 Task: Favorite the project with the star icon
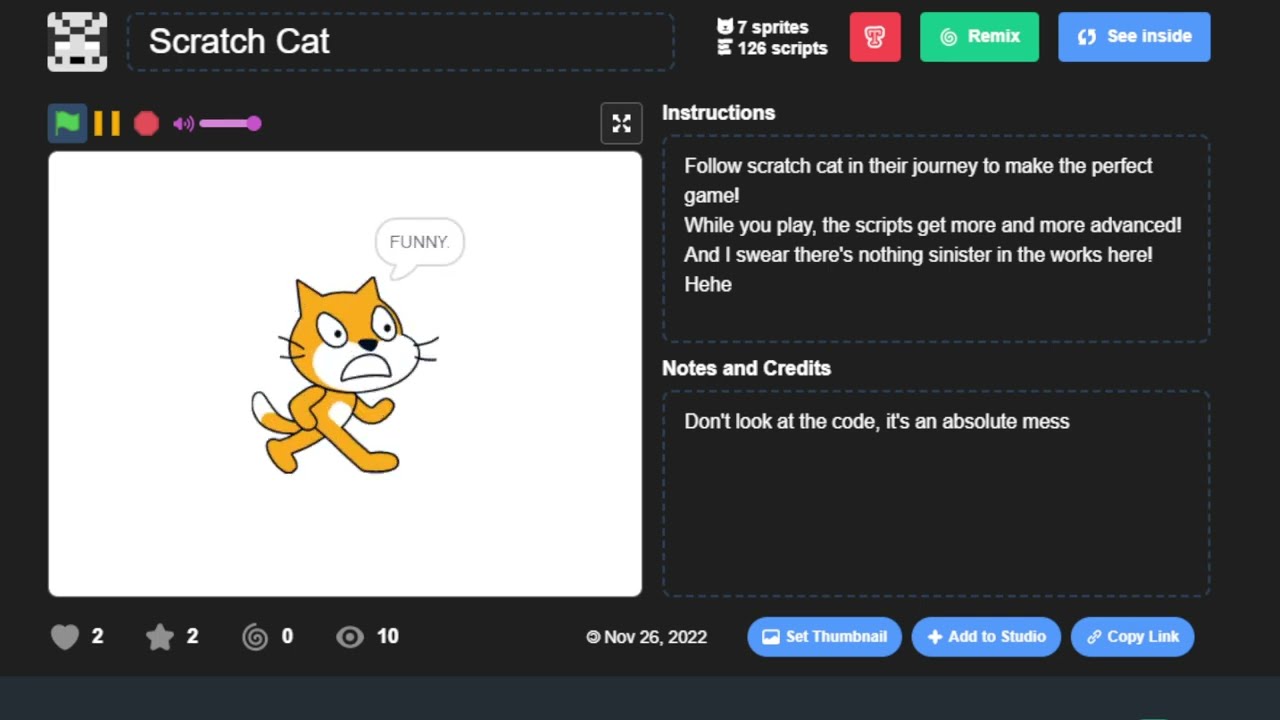[x=160, y=637]
